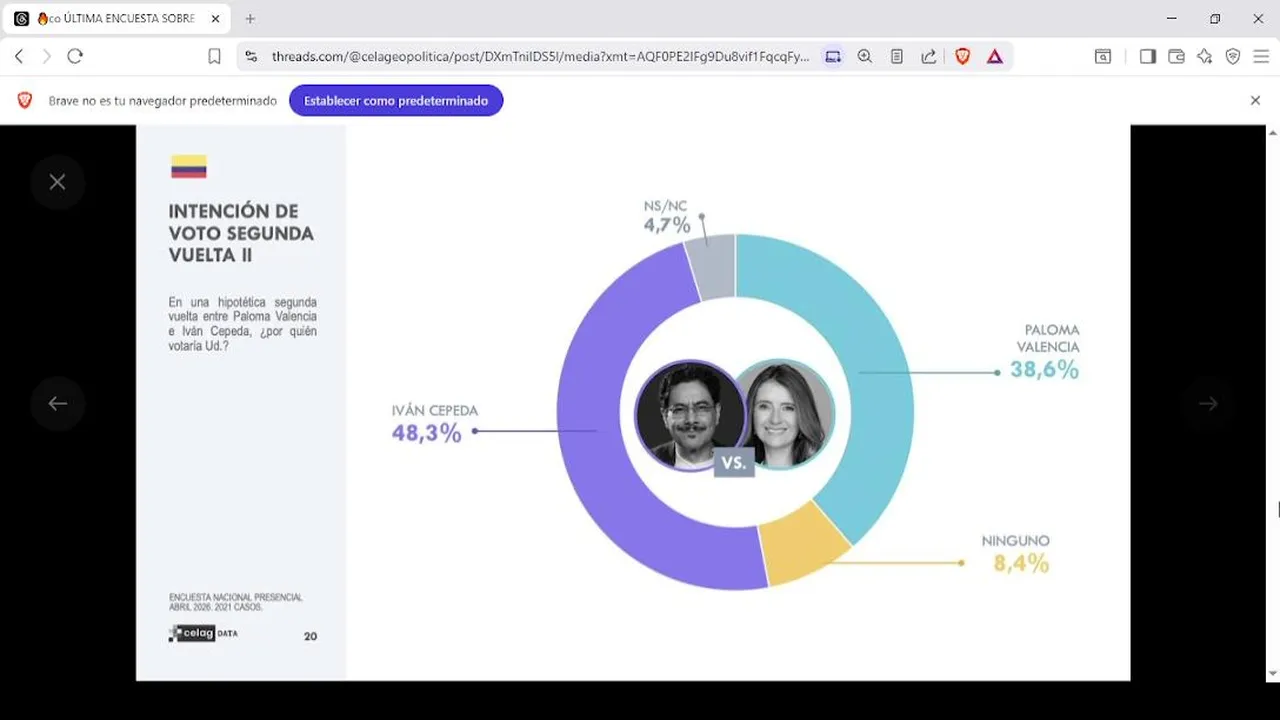This screenshot has width=1280, height=720.
Task: Open site settings icon in address bar
Action: point(251,57)
